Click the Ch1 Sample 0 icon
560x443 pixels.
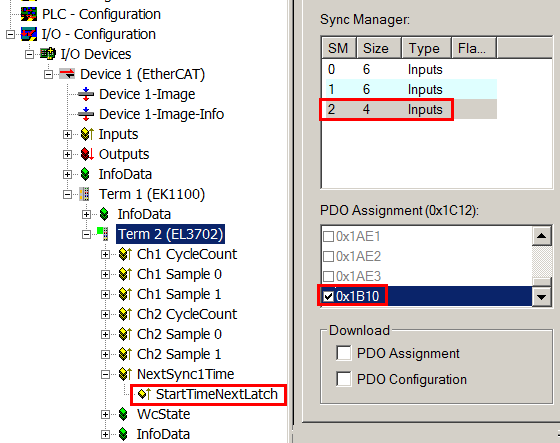[x=125, y=274]
